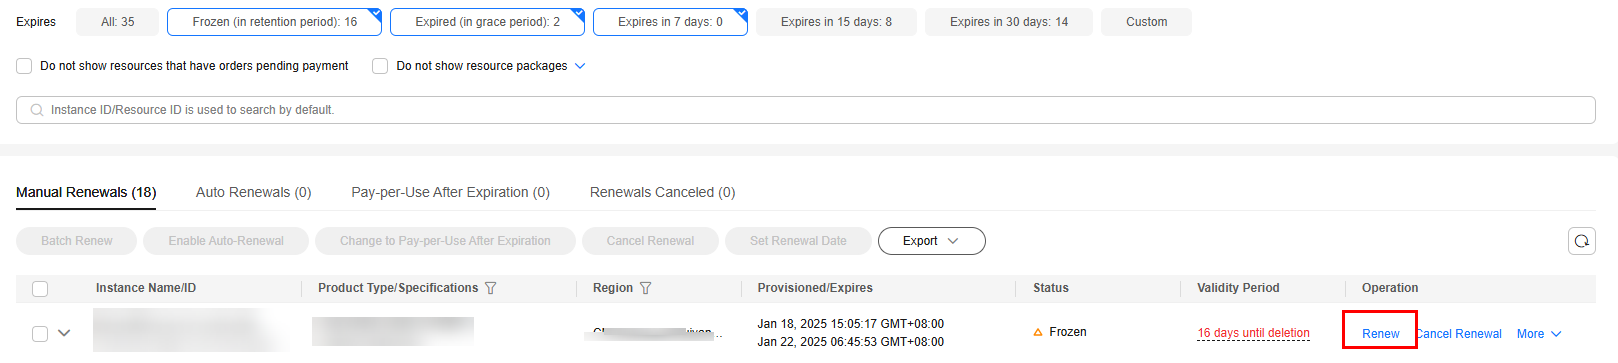Screen dimensions: 1618x363
Task: Tick the select-all header checkbox
Action: tap(40, 289)
